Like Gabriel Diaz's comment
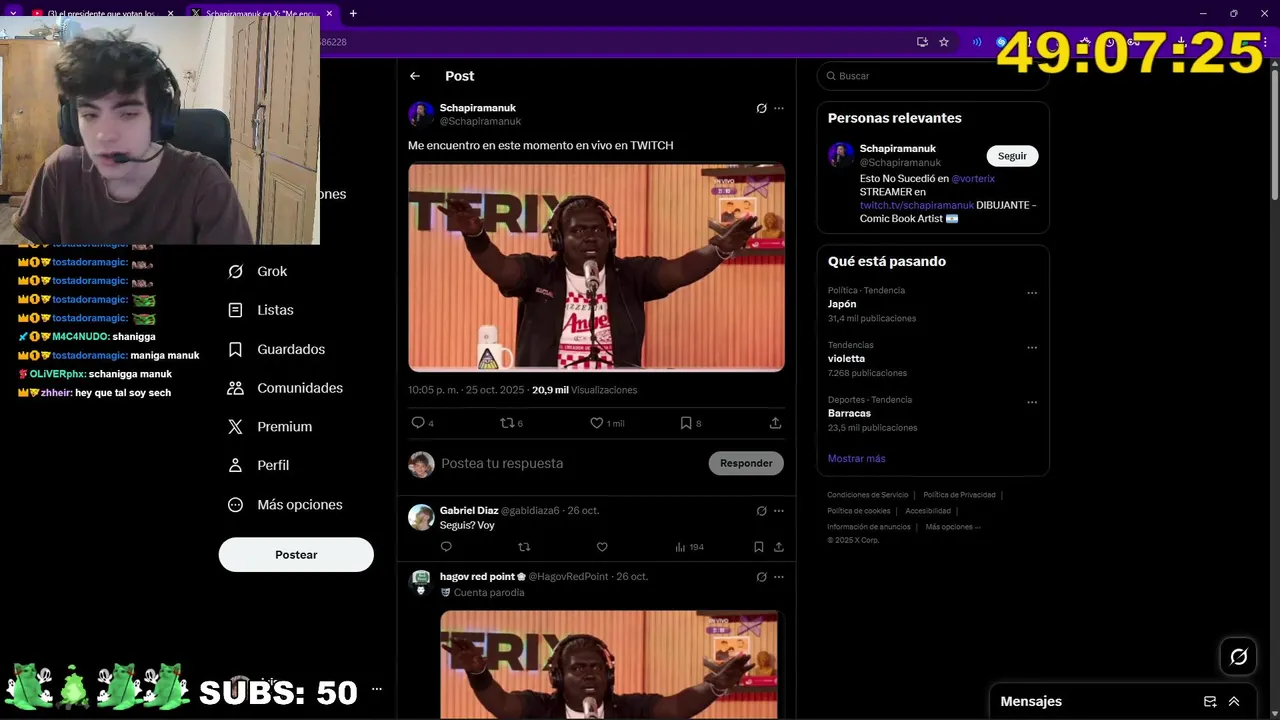The width and height of the screenshot is (1280, 720). click(x=602, y=547)
